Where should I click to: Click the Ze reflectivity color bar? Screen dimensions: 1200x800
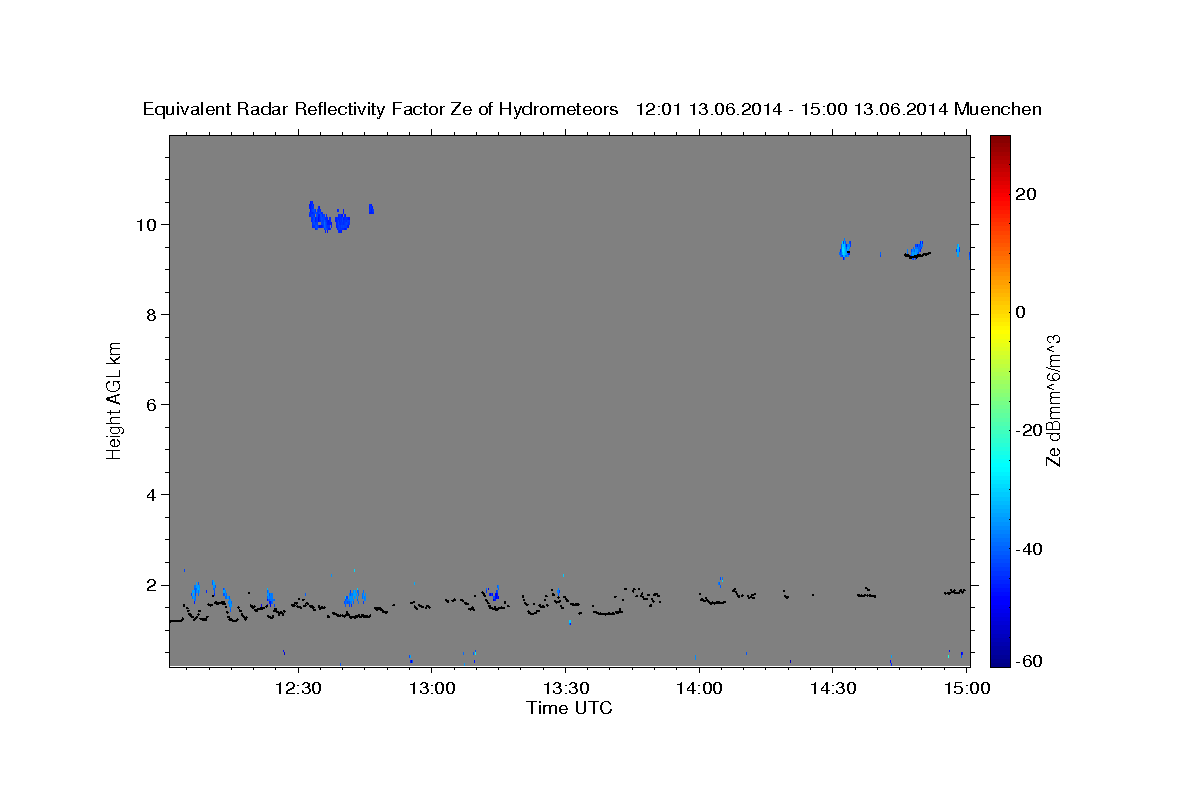point(1002,400)
